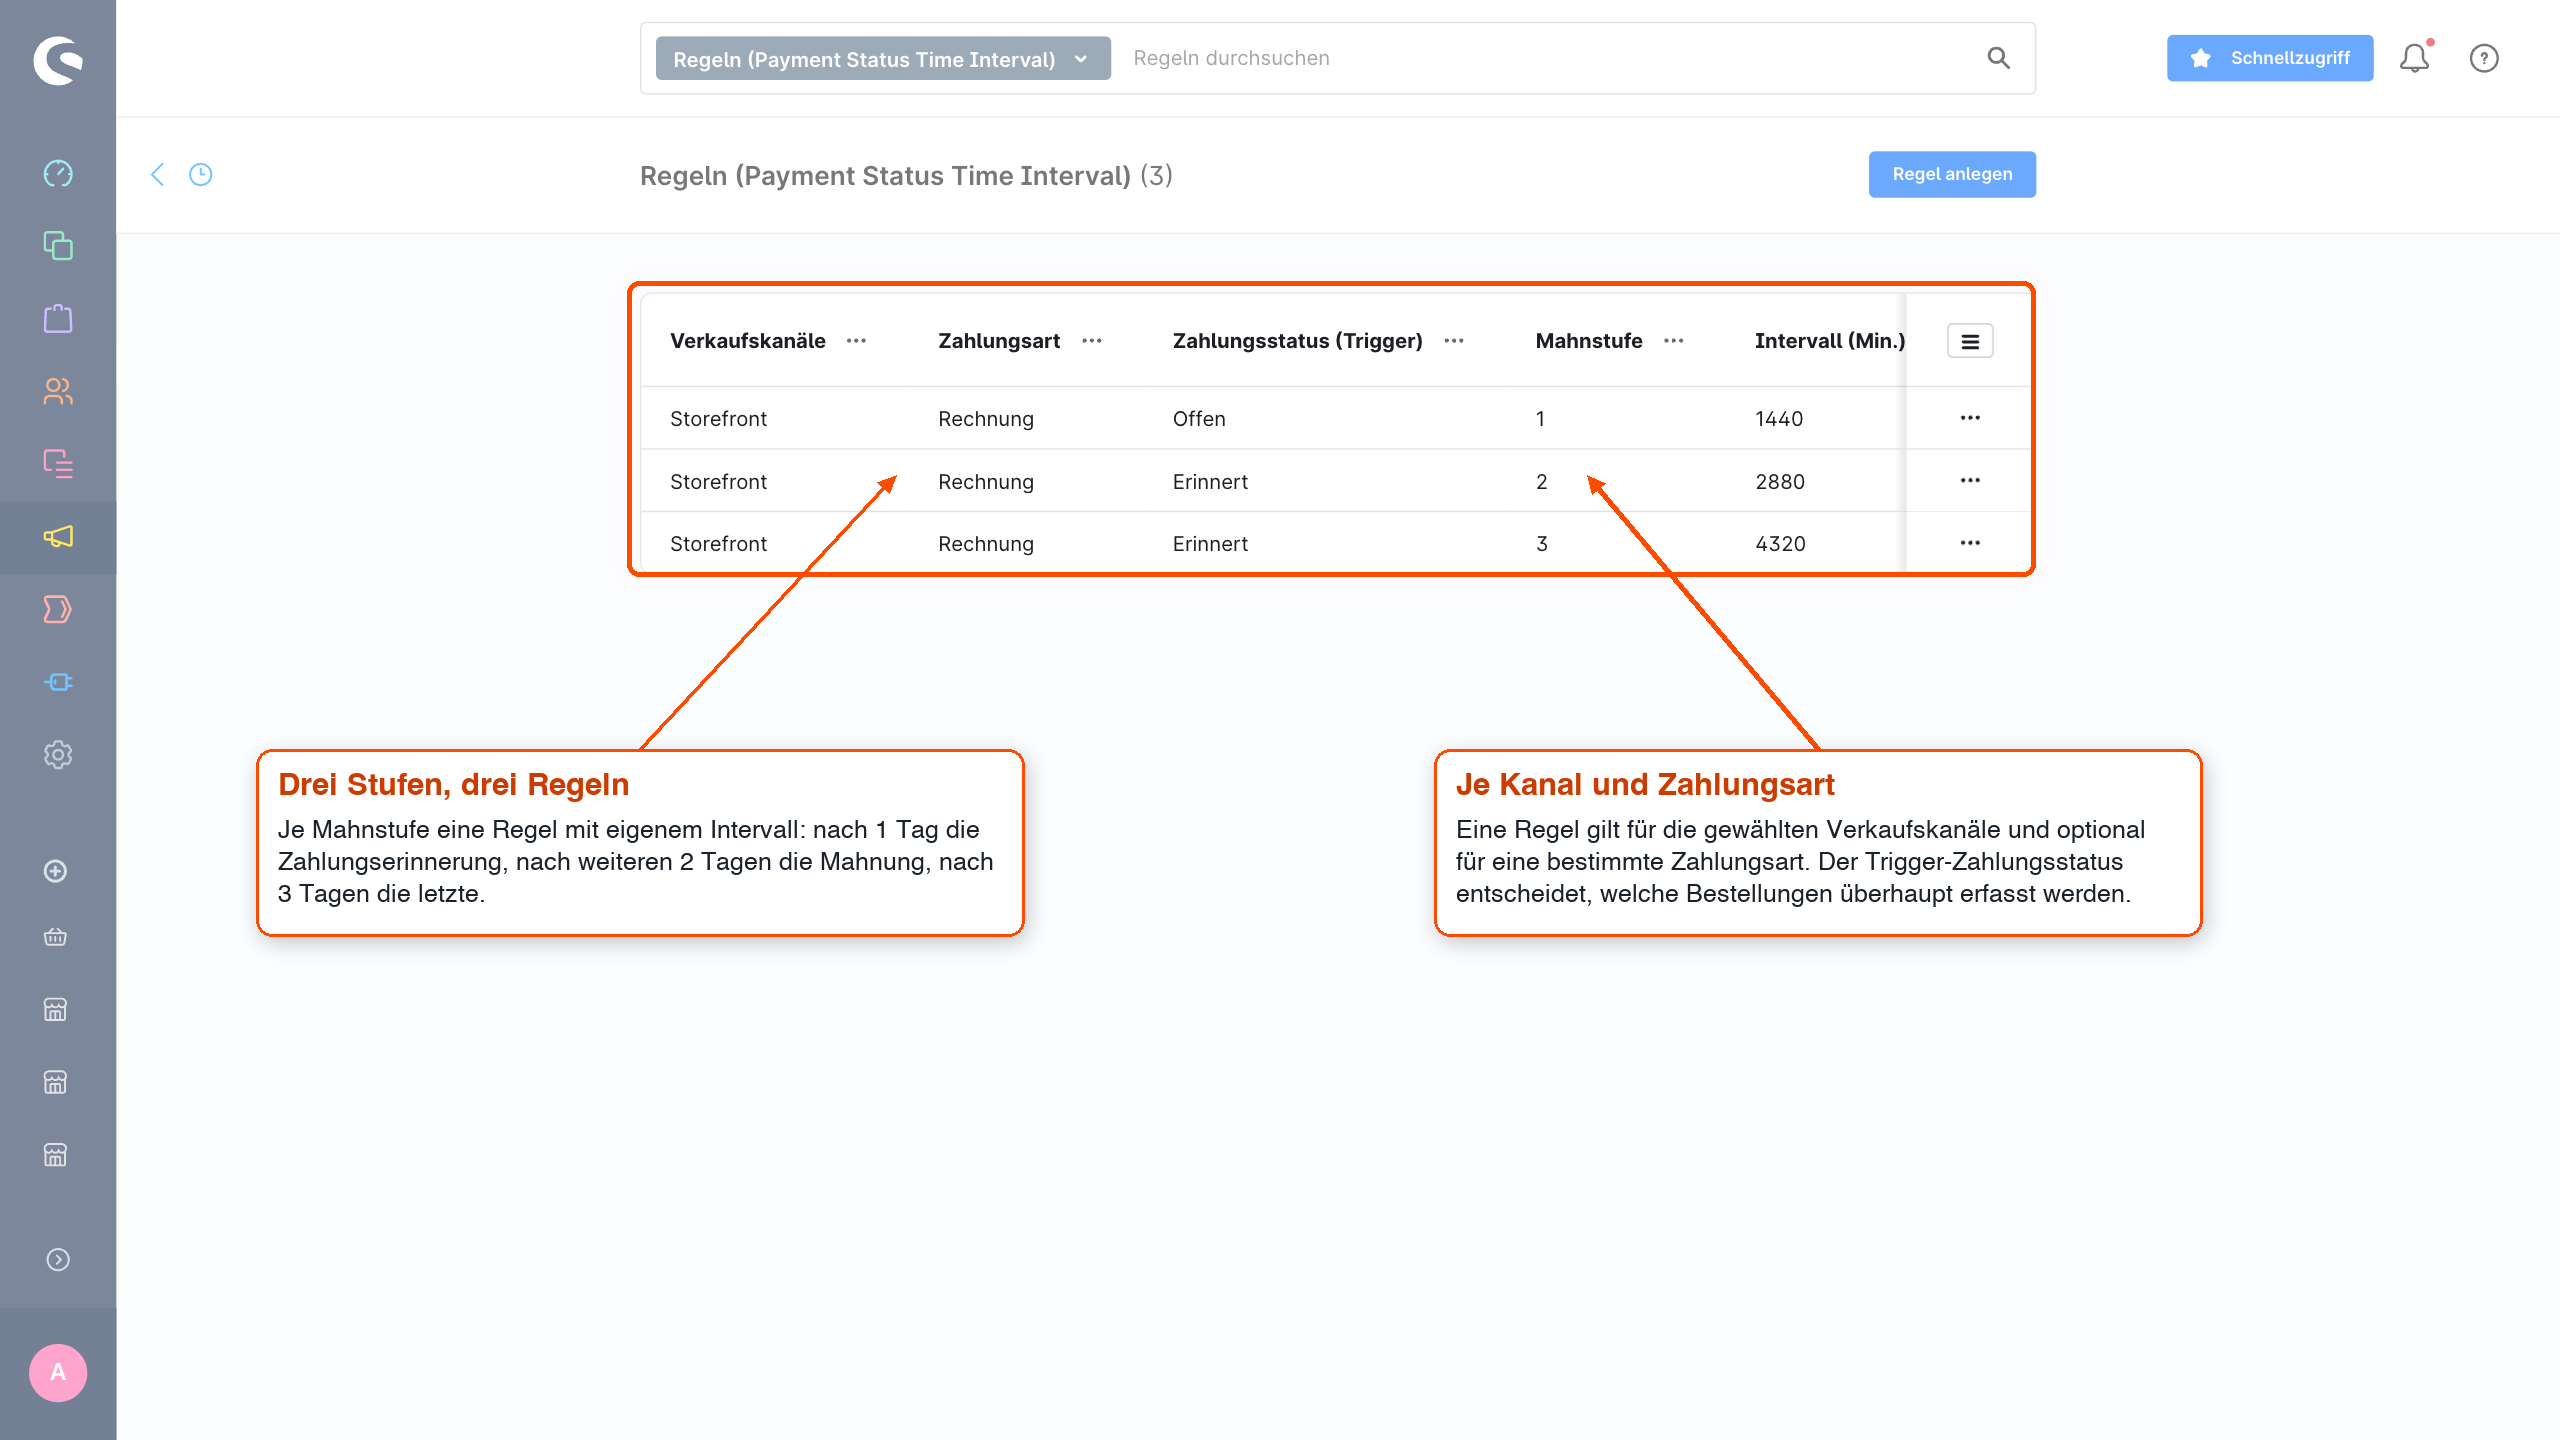Open the Dashboard gauge icon in the sidebar

pos(58,173)
